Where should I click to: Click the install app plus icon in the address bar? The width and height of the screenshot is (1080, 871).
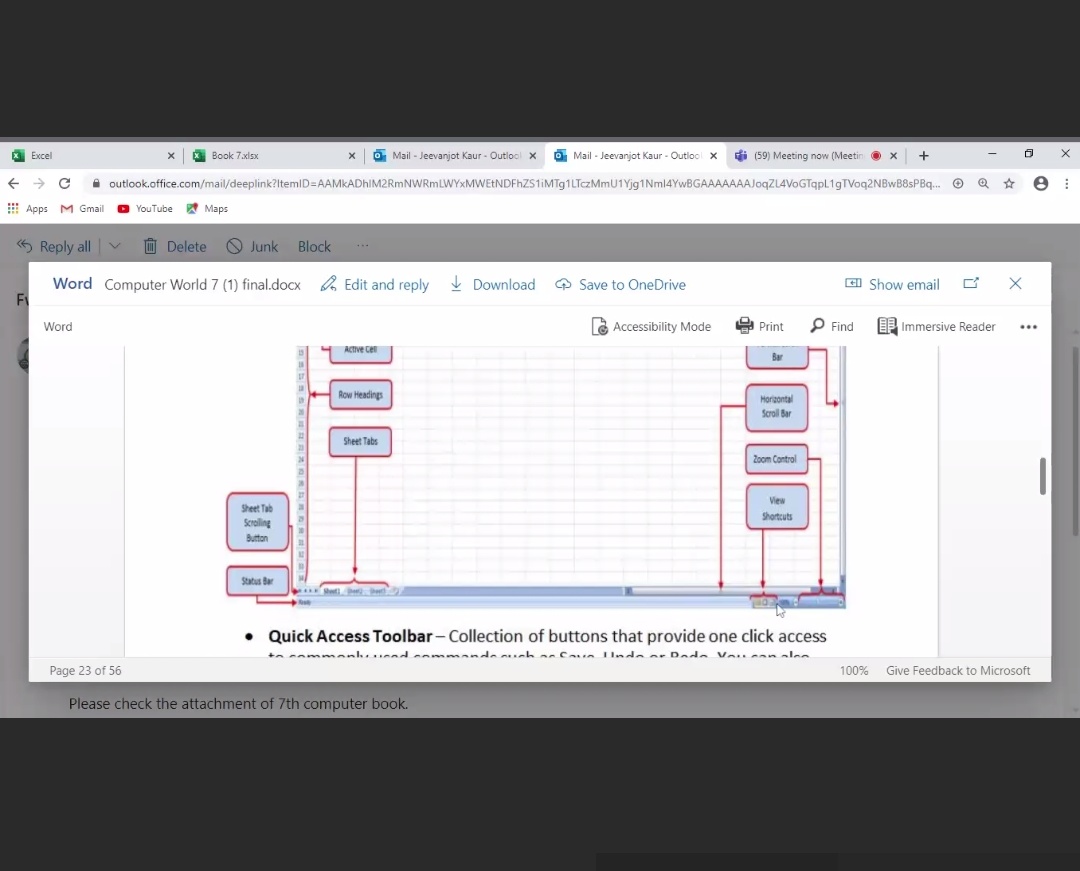[958, 183]
